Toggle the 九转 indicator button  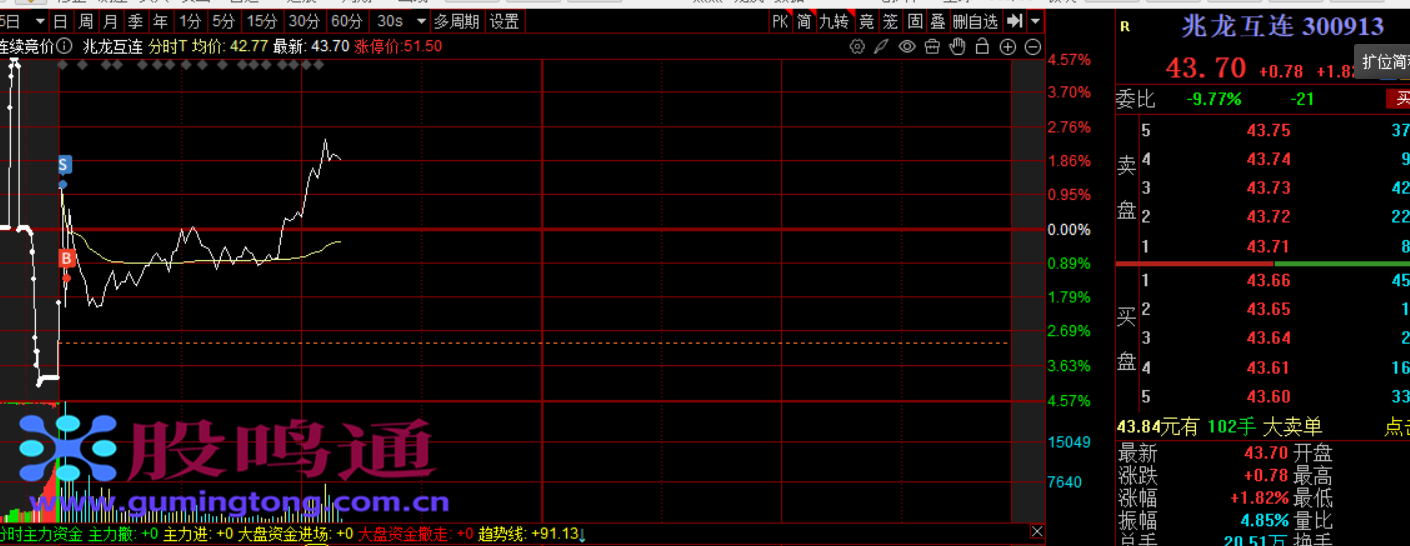click(x=833, y=21)
